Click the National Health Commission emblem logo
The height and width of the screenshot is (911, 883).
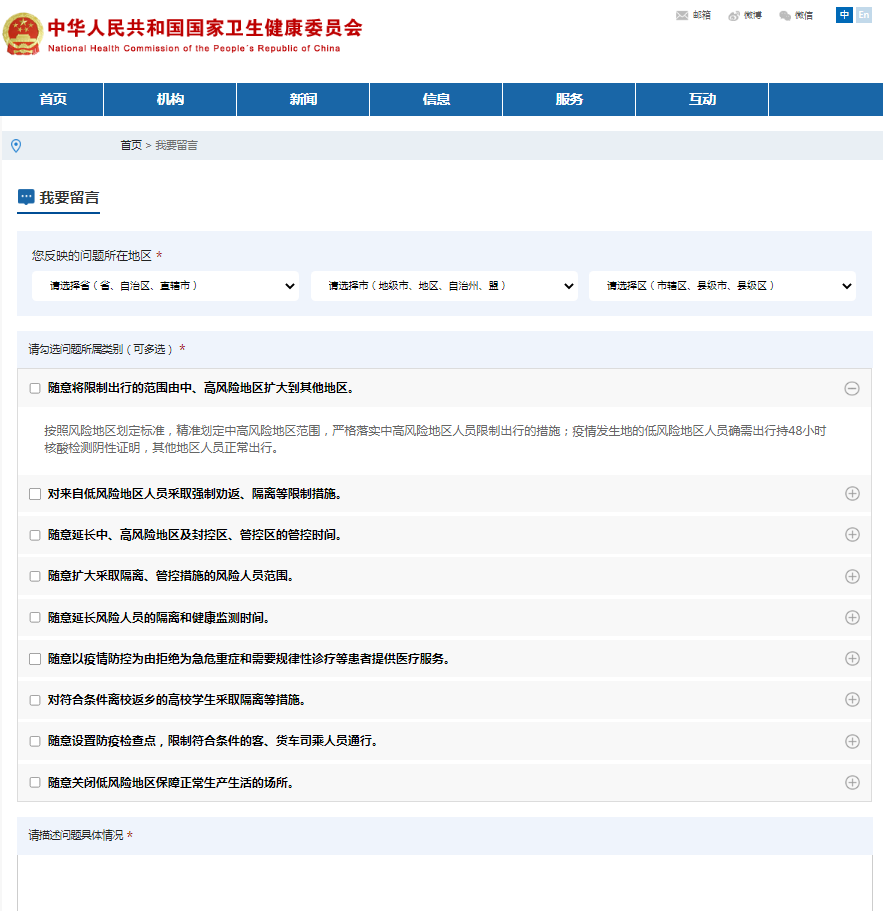(x=25, y=31)
